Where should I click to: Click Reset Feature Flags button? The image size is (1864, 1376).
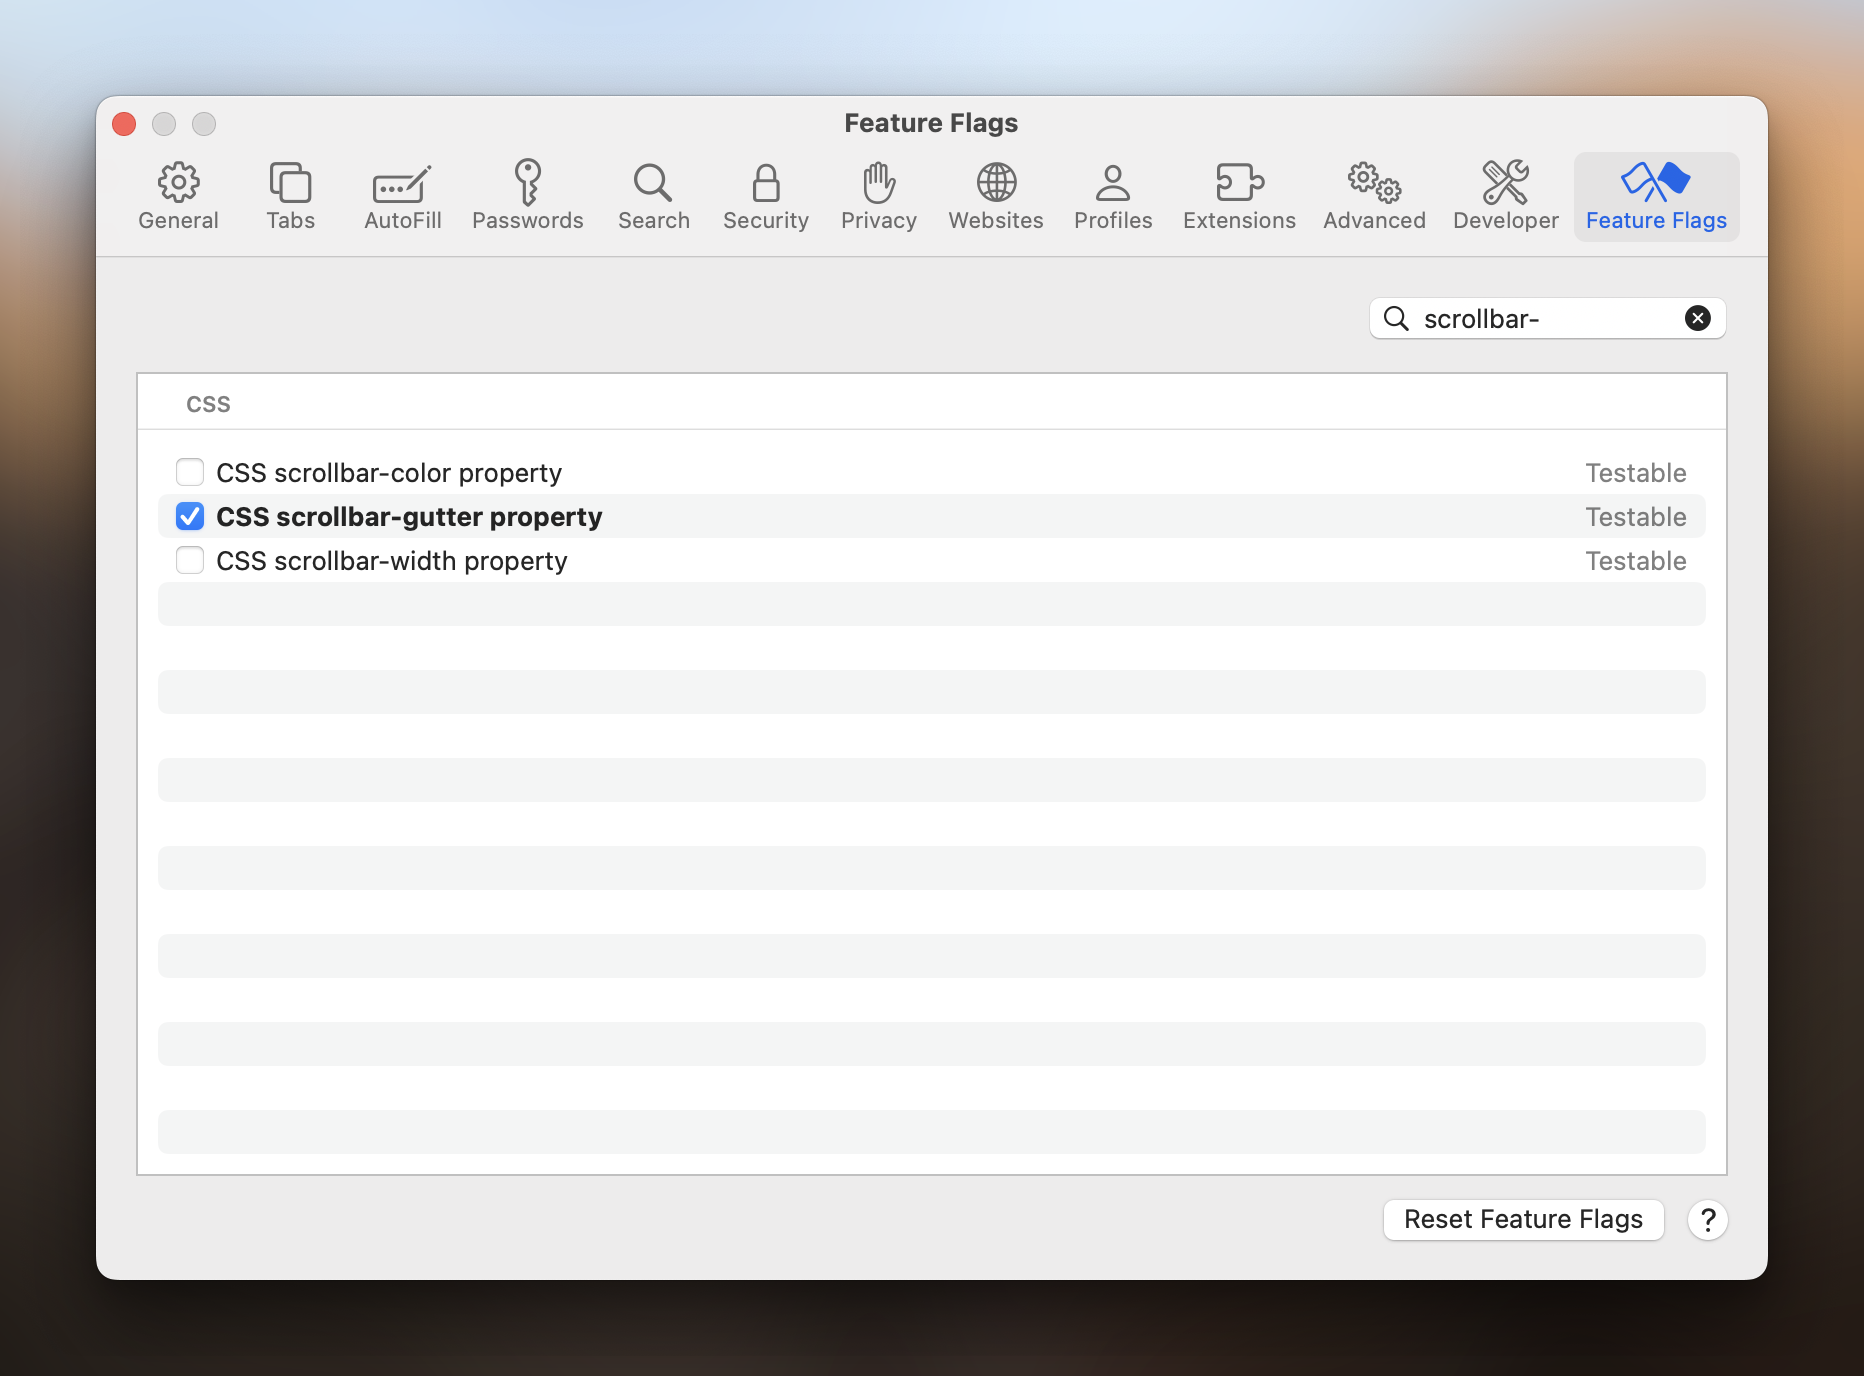1522,1219
